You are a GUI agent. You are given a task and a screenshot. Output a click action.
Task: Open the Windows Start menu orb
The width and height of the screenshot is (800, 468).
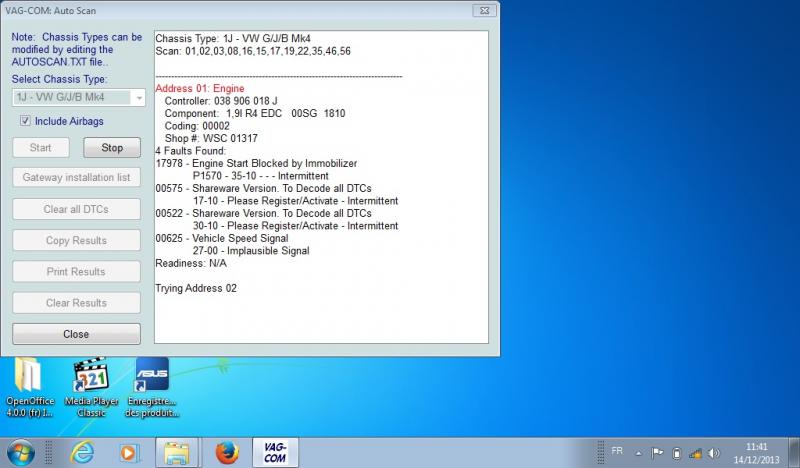pyautogui.click(x=21, y=453)
